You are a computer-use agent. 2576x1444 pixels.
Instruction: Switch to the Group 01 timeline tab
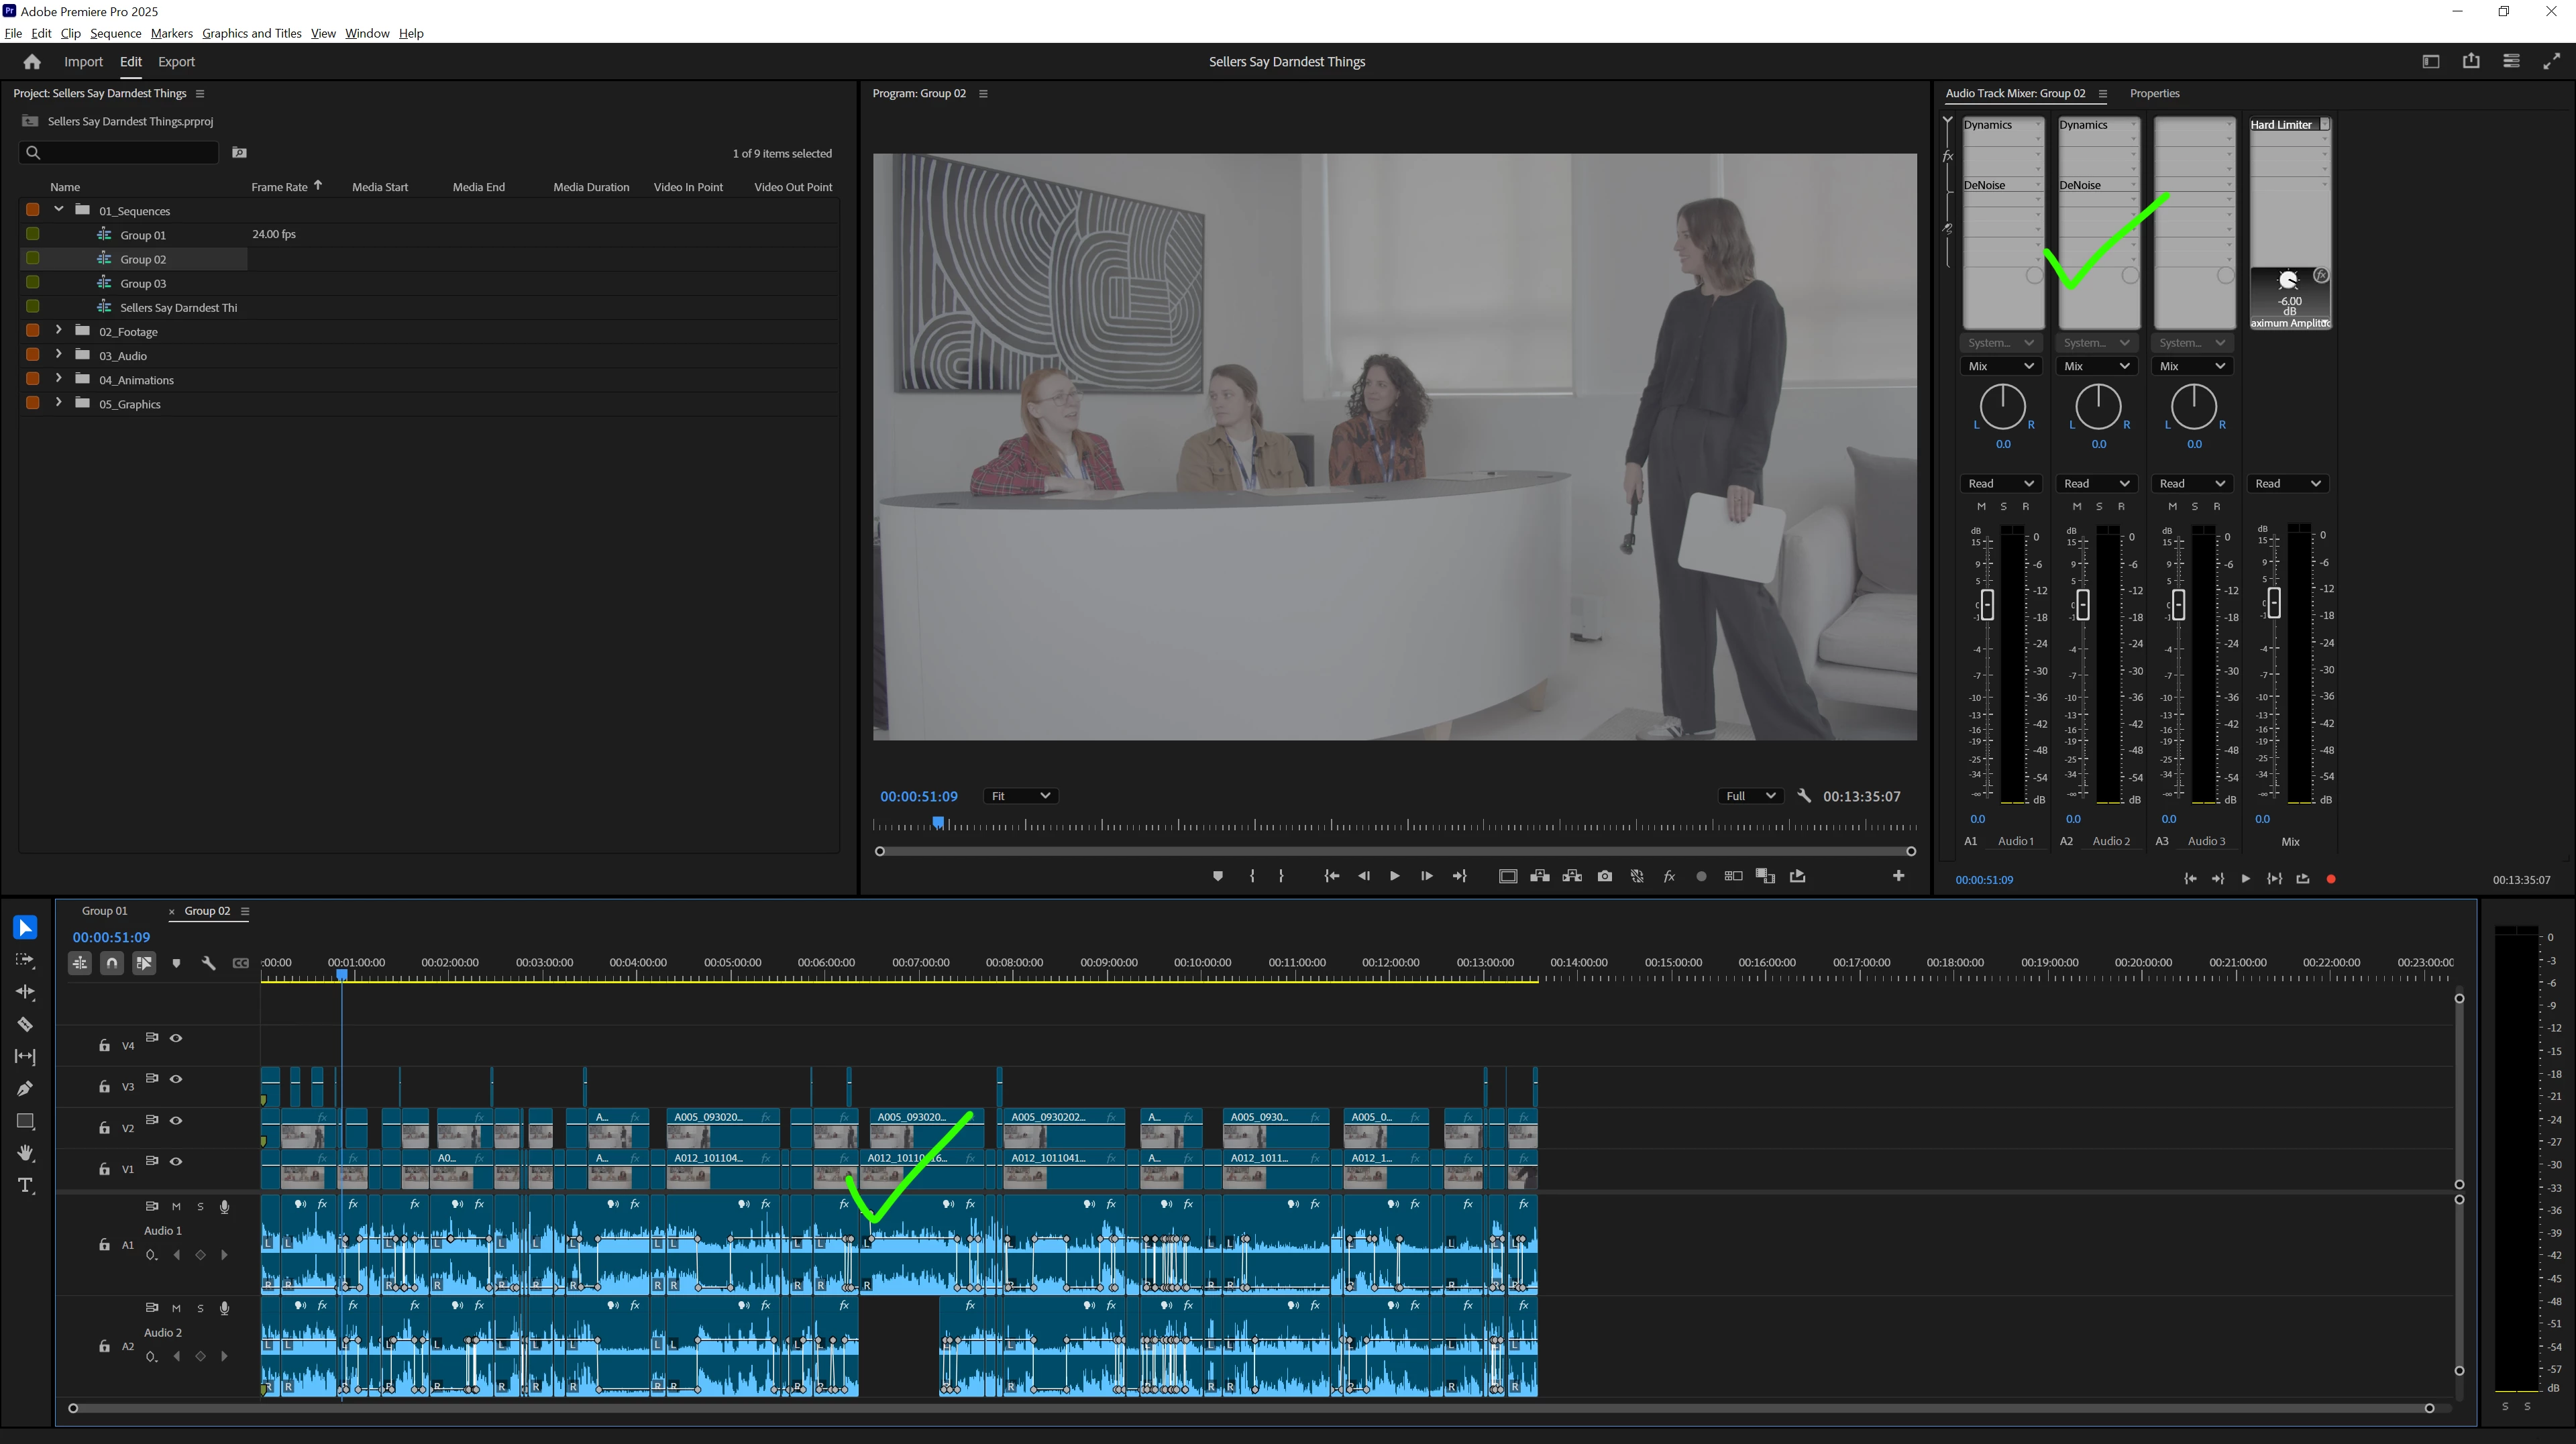[104, 911]
